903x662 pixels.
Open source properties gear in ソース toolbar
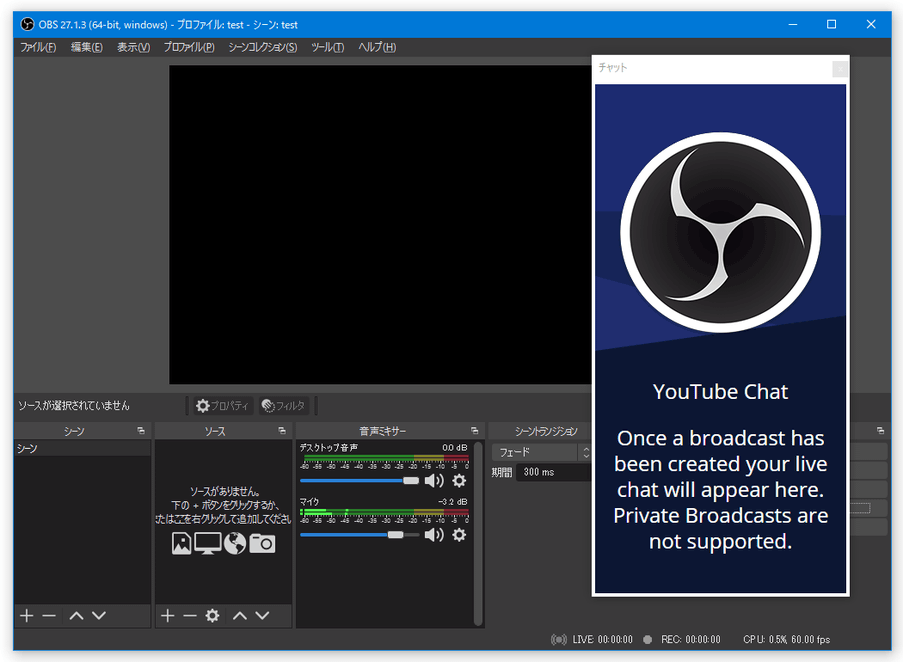click(213, 615)
